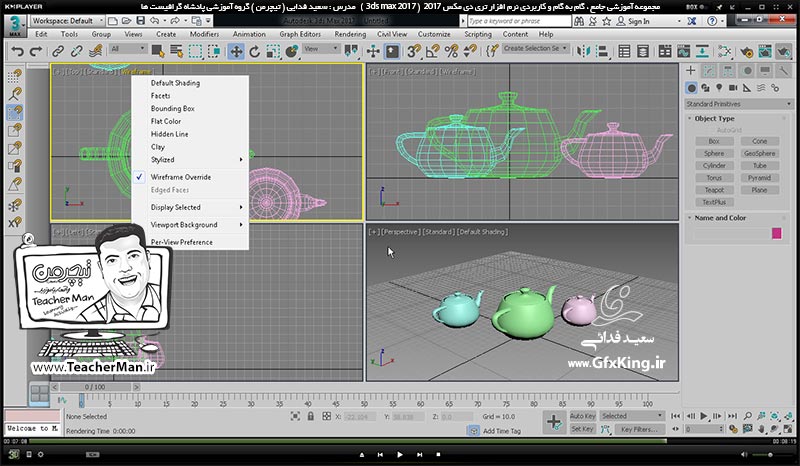Click the Save File floppy icon
800x466 pixels.
(140, 21)
